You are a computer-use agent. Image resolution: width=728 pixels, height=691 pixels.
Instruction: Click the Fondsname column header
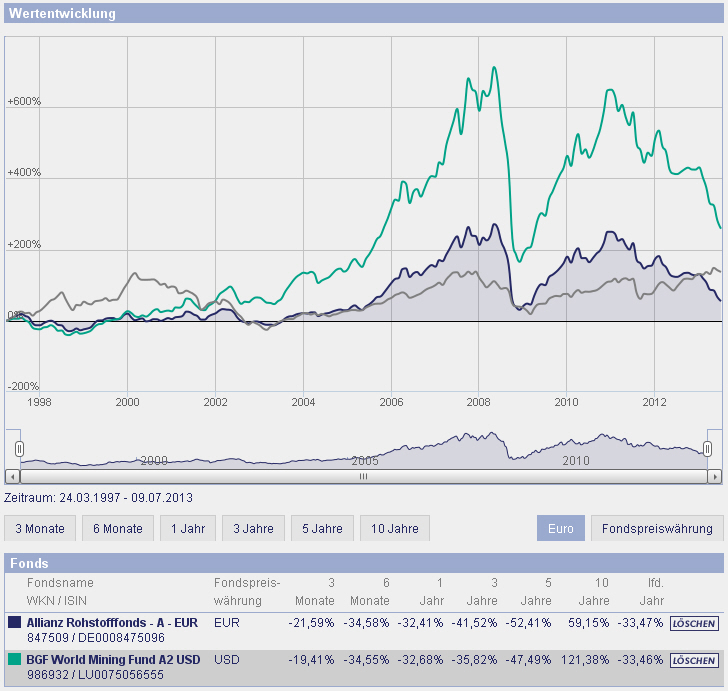pos(60,583)
